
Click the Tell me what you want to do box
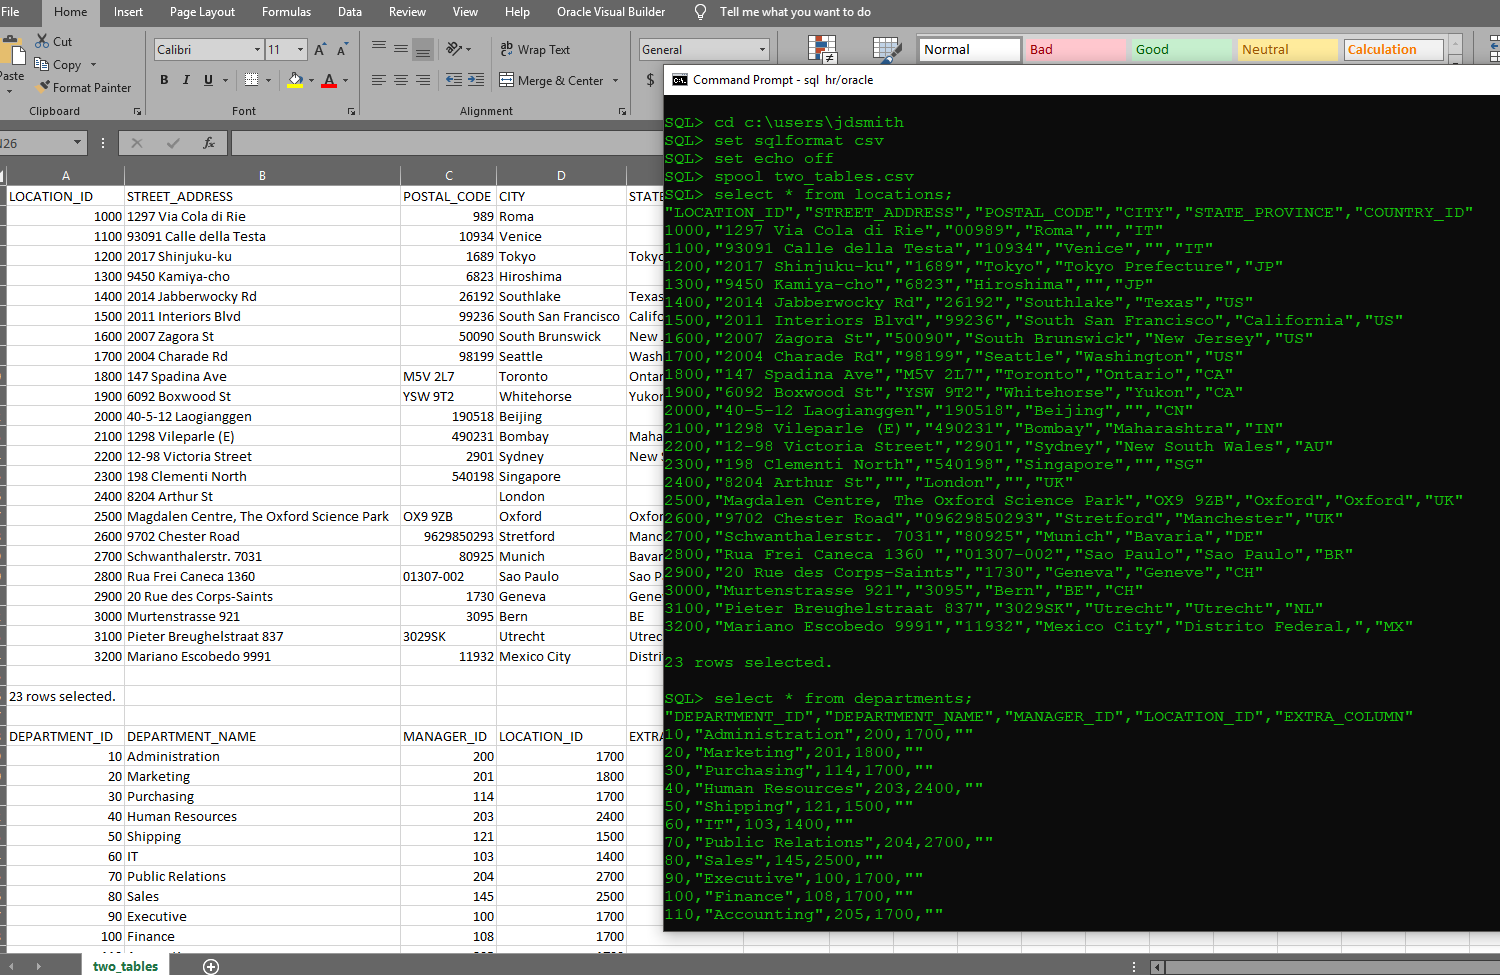click(795, 12)
